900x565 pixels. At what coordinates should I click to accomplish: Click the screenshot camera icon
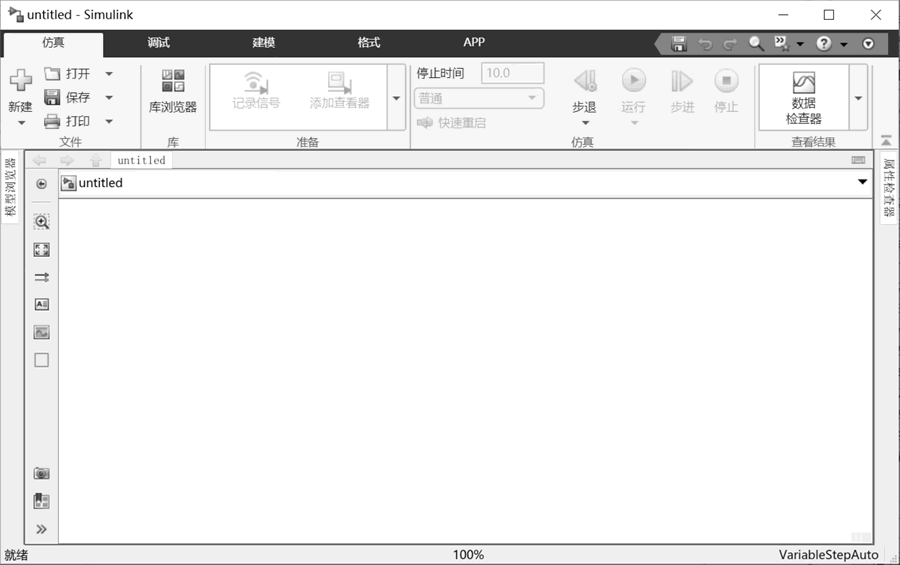click(41, 473)
